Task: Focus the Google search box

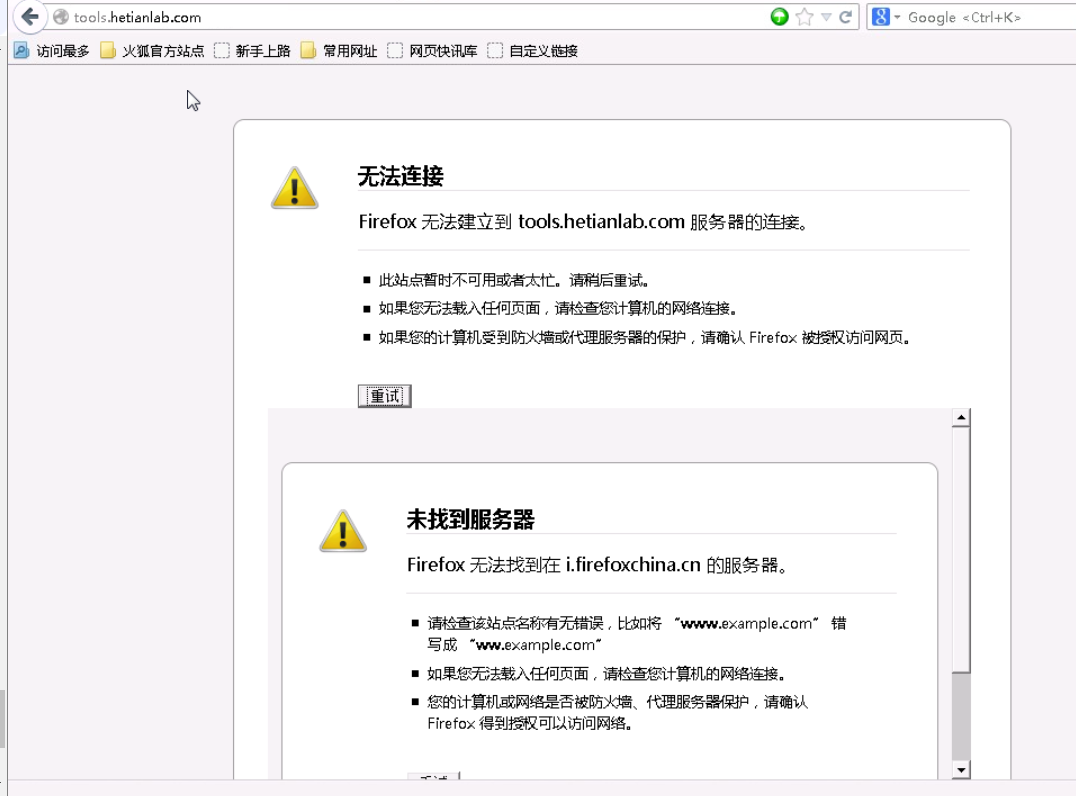Action: tap(988, 17)
